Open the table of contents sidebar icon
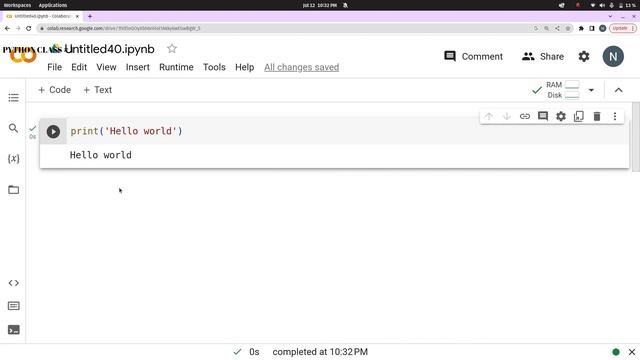 (x=13, y=98)
